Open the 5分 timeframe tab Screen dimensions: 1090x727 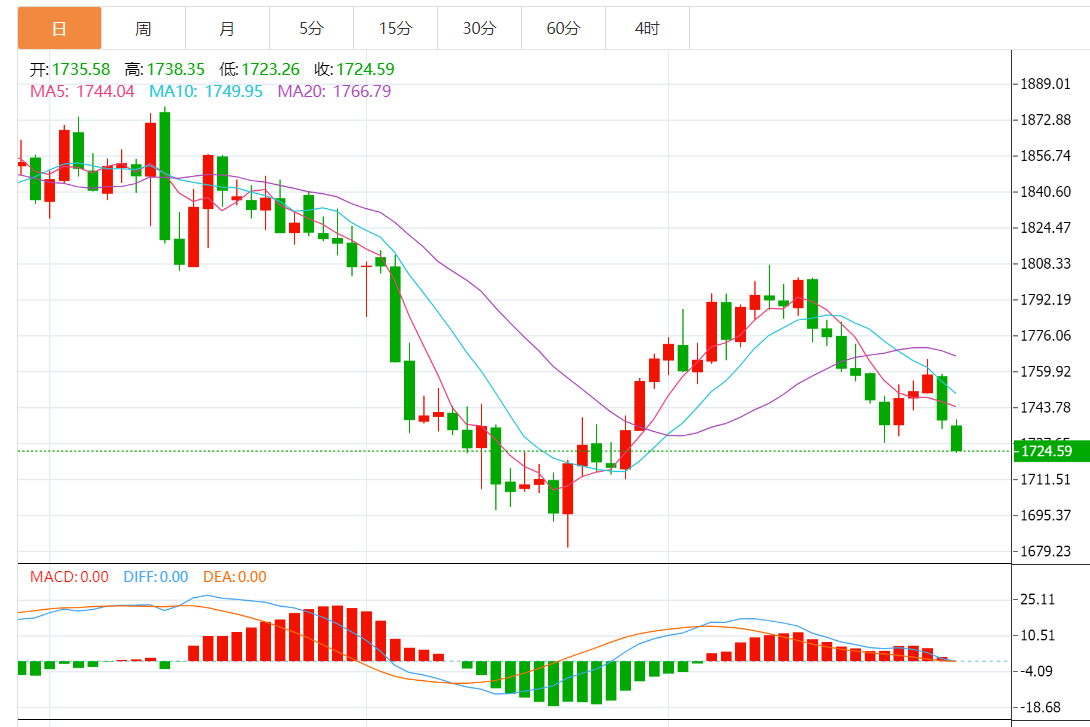point(311,28)
